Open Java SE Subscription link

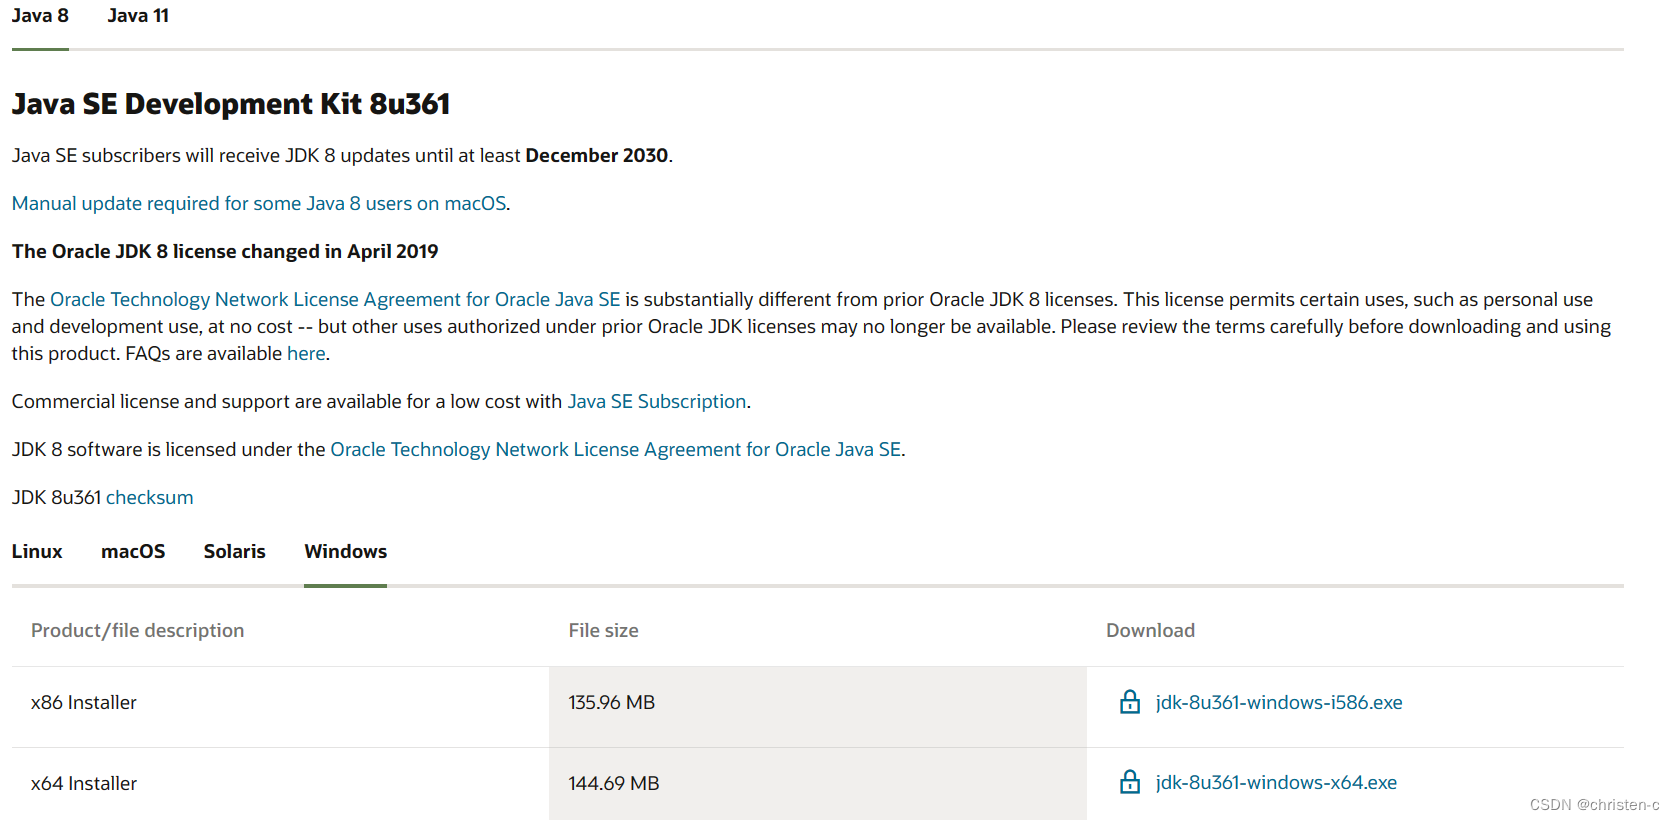click(657, 402)
